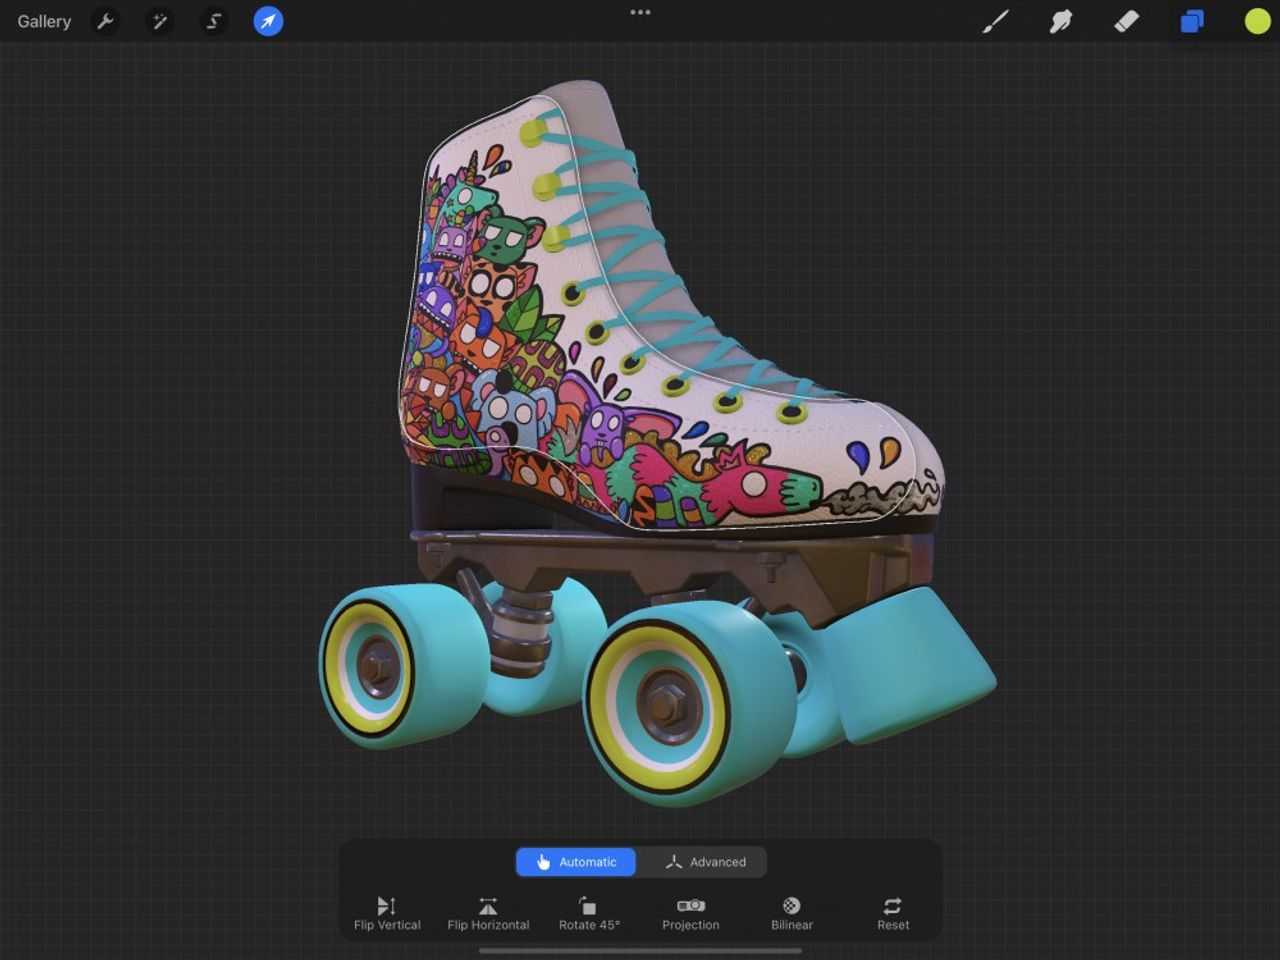Activate the Transform arrow tool

click(x=267, y=21)
